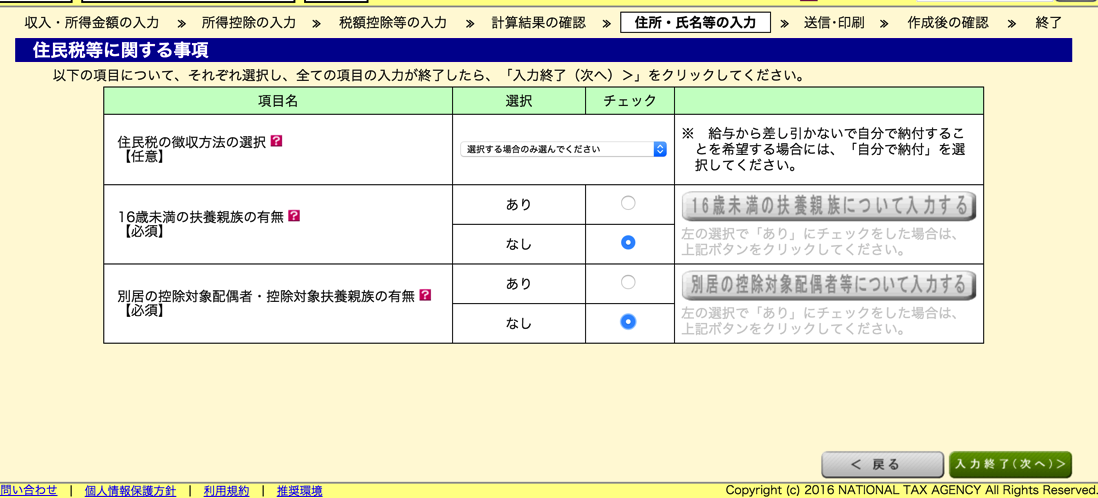Open 利用規約 link
Viewport: 1098px width, 498px height.
226,491
